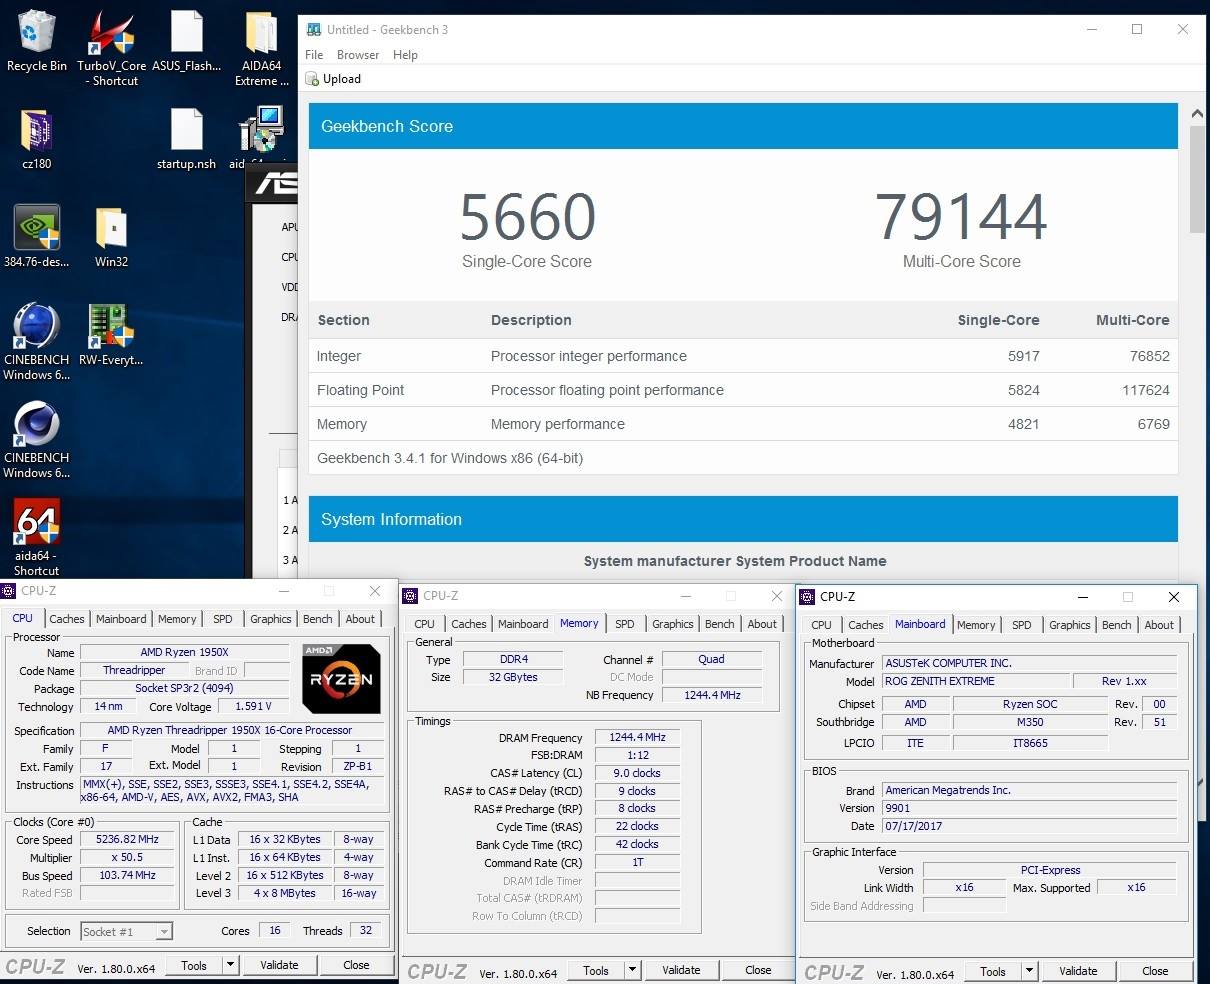The image size is (1210, 984).
Task: Click Close in CPU-Z CPU window
Action: [x=356, y=965]
